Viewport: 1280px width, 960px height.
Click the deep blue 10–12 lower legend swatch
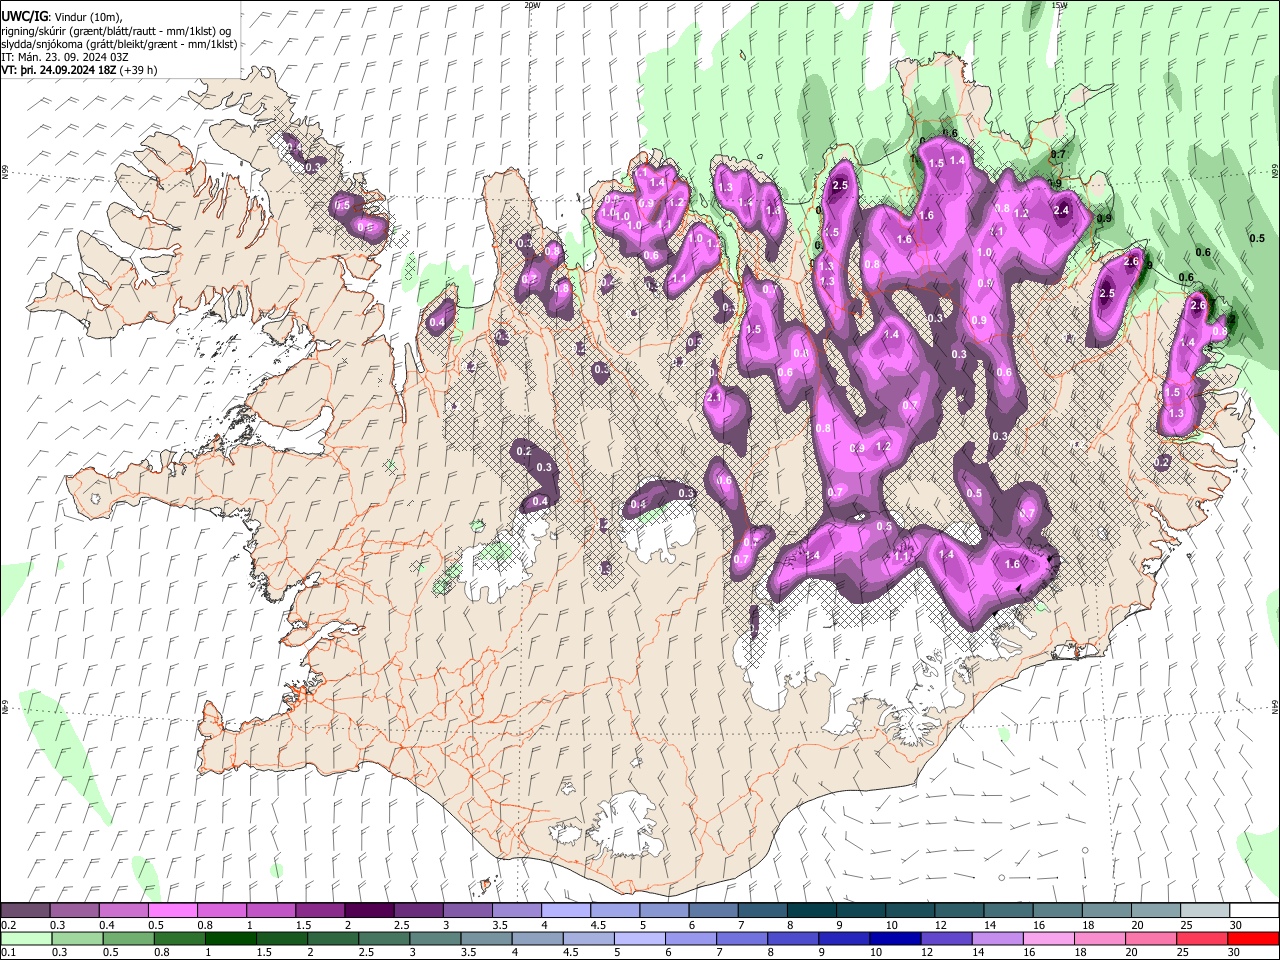coord(893,938)
